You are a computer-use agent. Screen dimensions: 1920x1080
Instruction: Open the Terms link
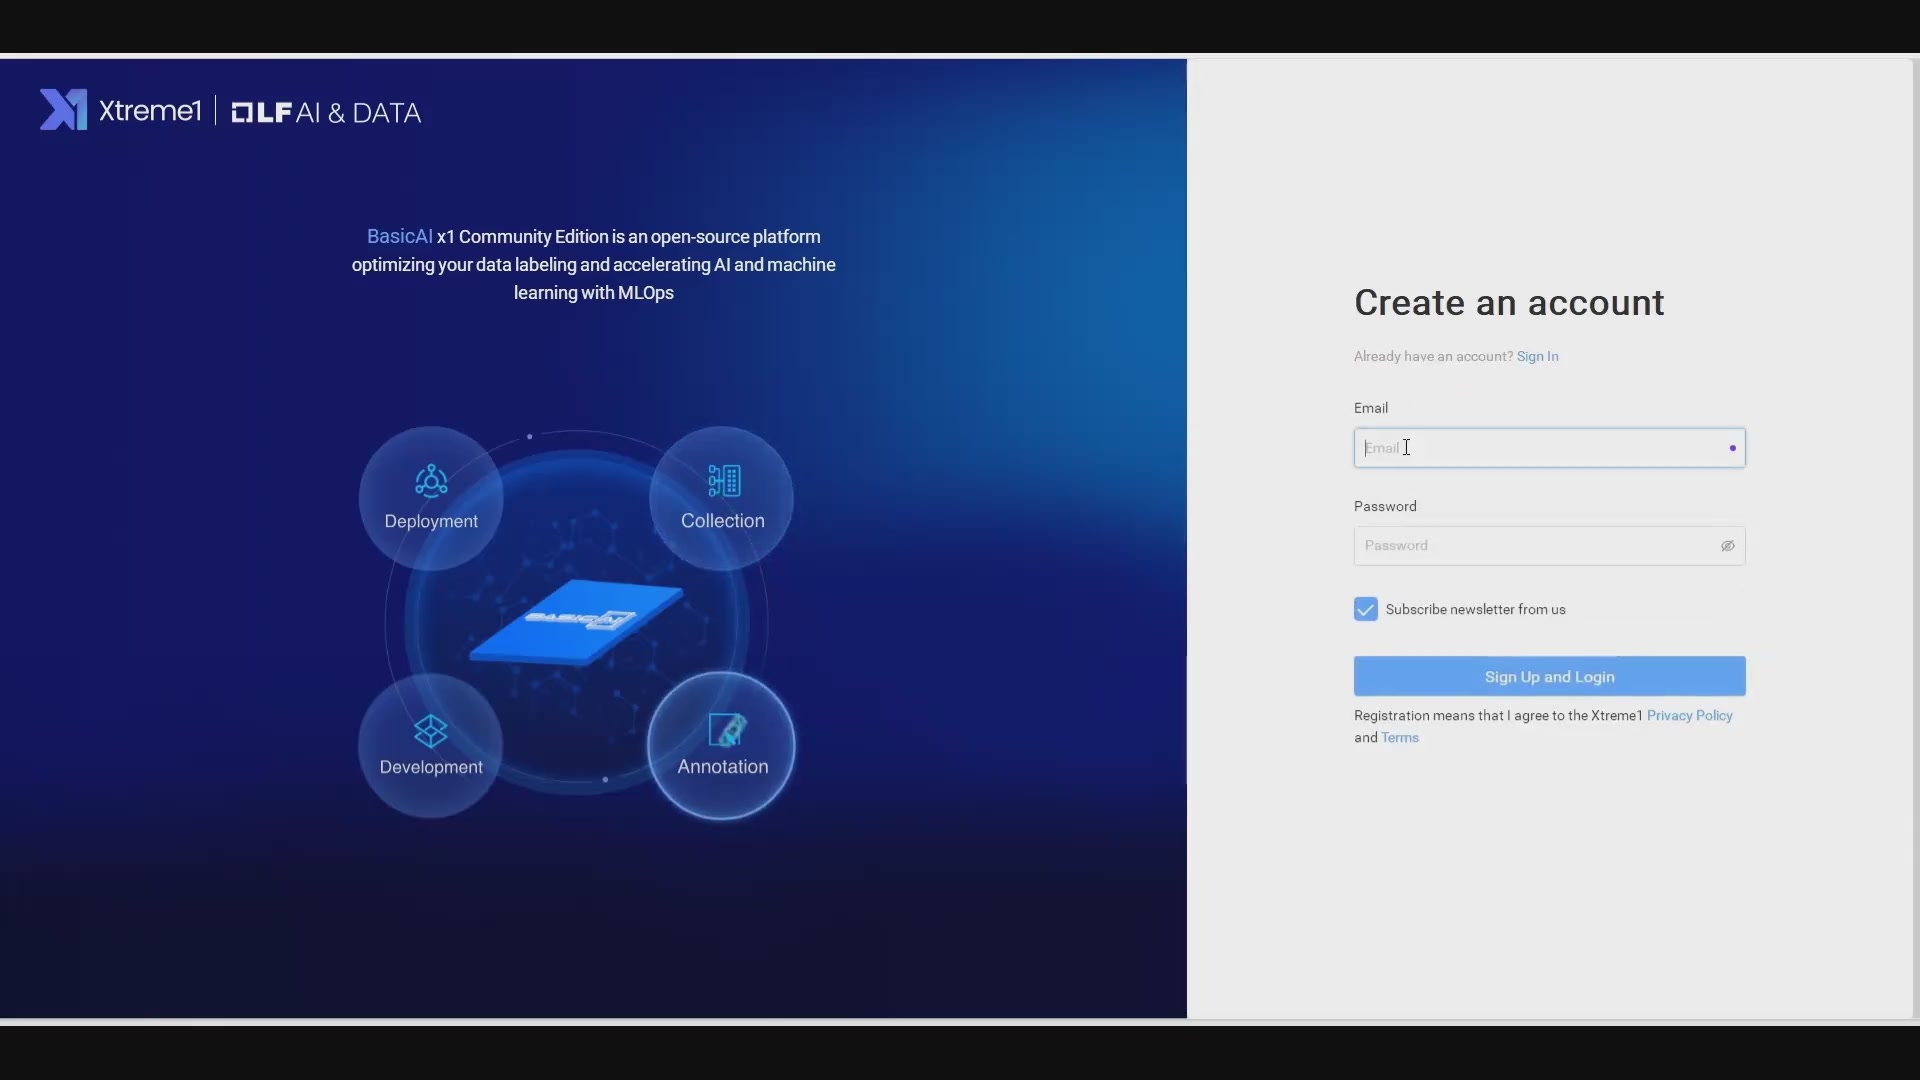[x=1399, y=738]
